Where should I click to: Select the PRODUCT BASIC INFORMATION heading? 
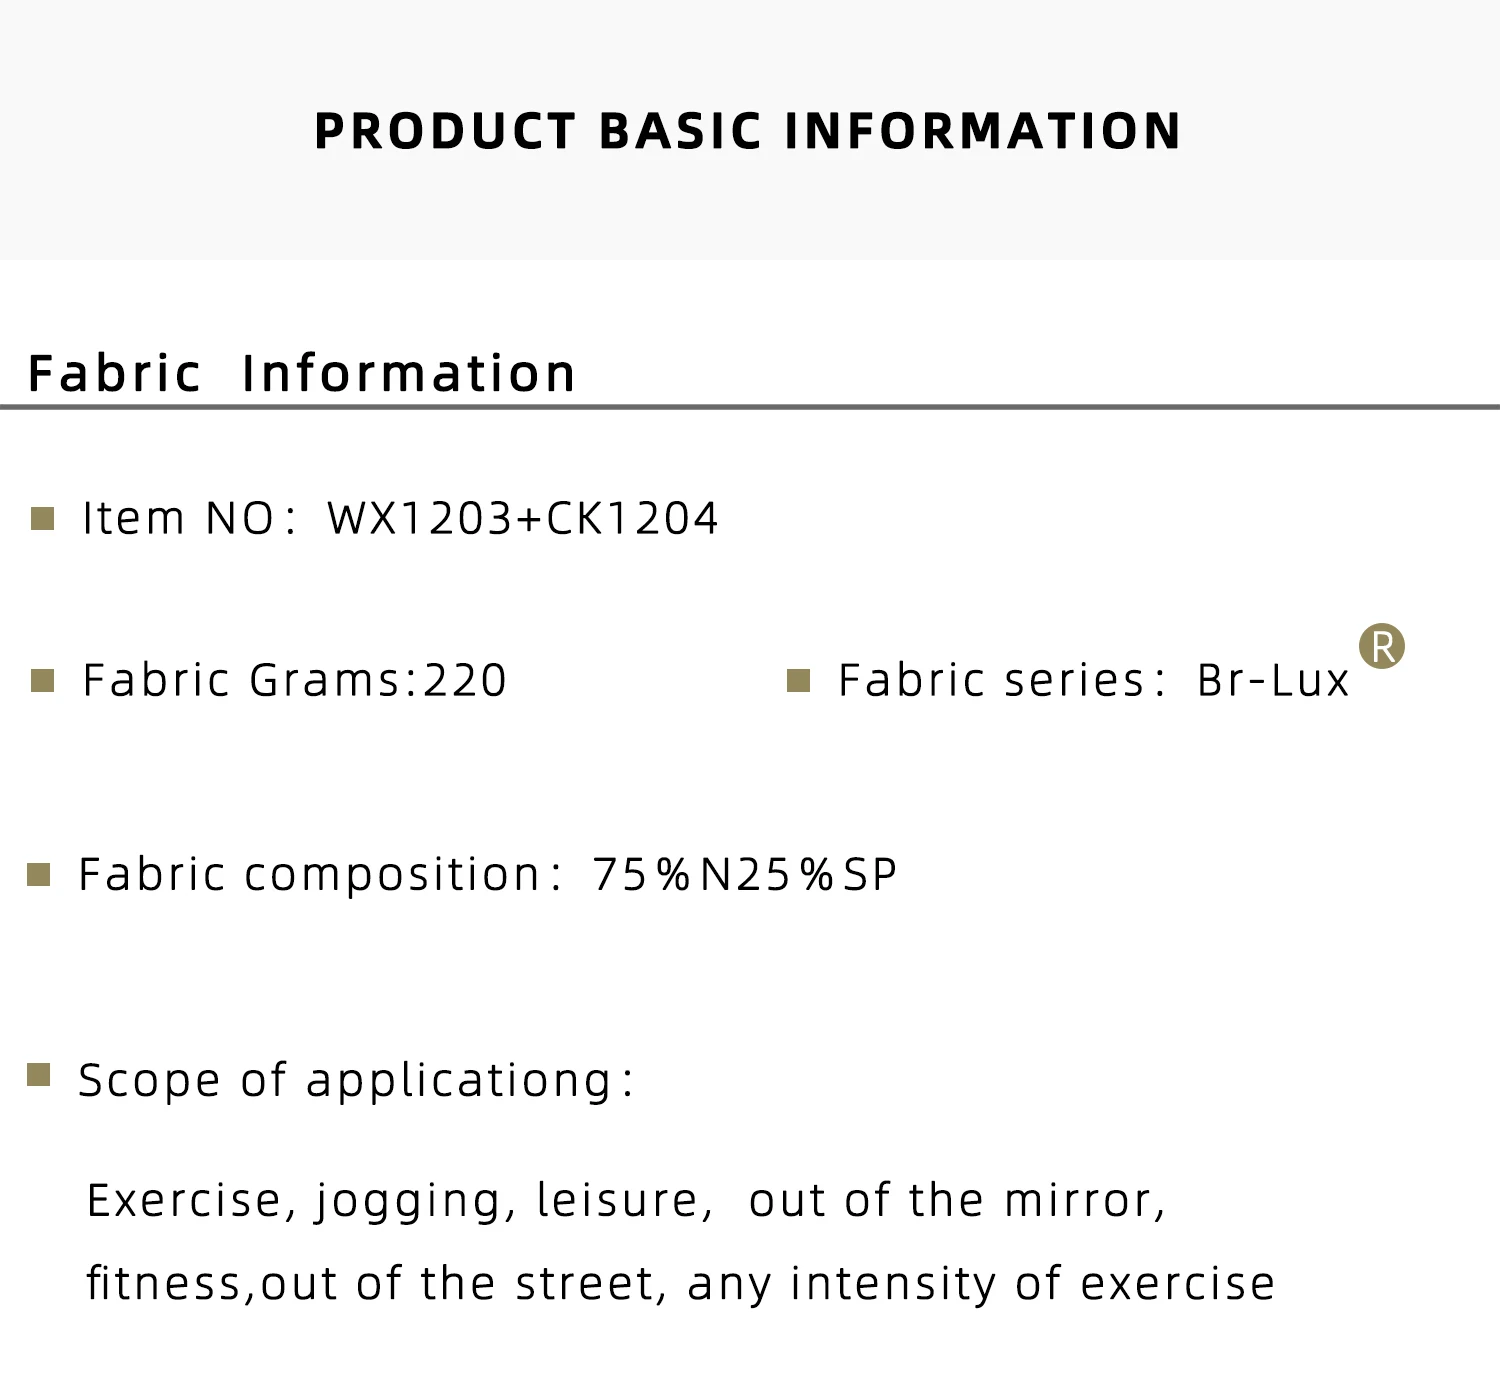[x=748, y=131]
